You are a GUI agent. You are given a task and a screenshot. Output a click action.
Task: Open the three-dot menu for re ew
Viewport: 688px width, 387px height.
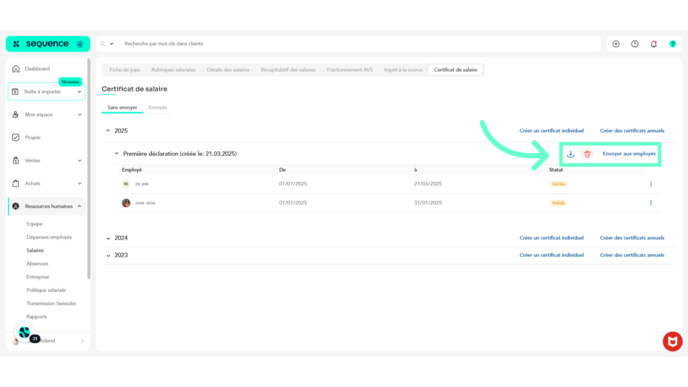click(x=651, y=184)
